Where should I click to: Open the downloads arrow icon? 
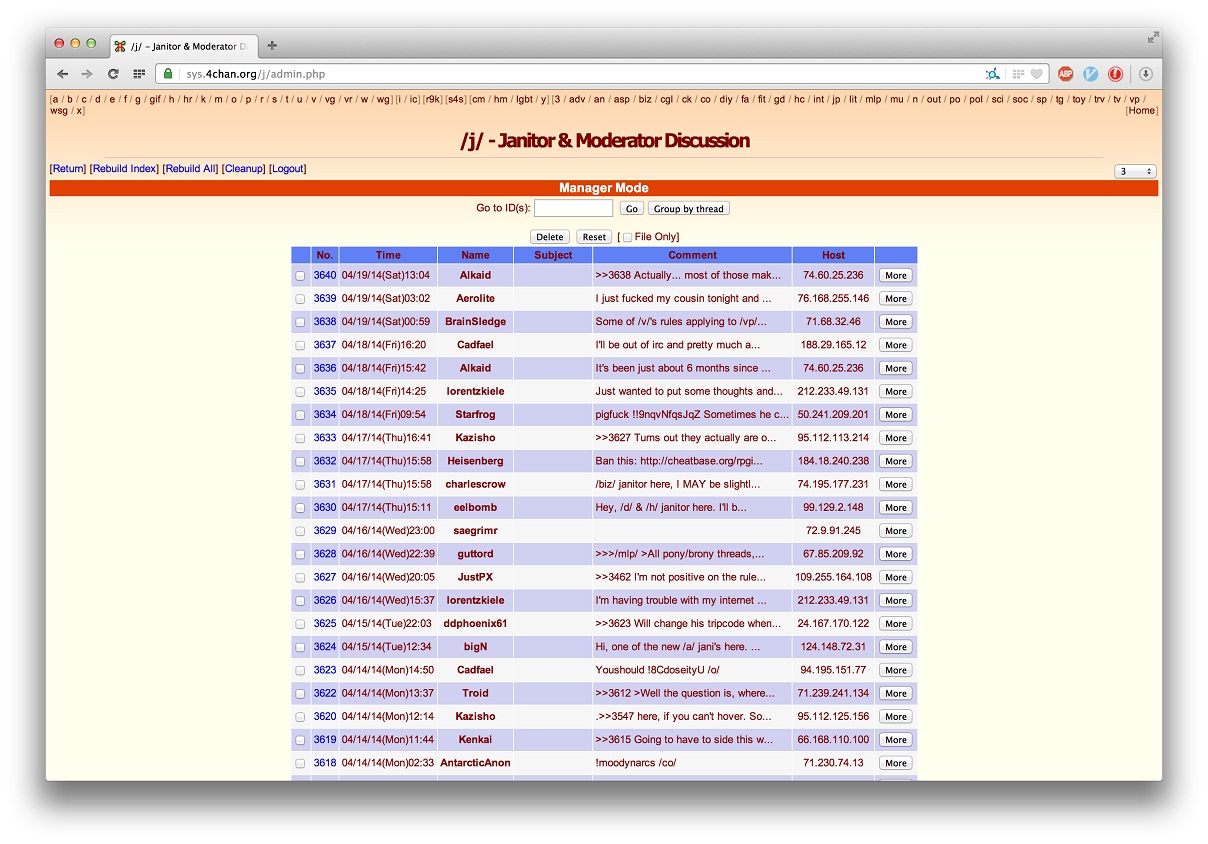[x=1145, y=74]
